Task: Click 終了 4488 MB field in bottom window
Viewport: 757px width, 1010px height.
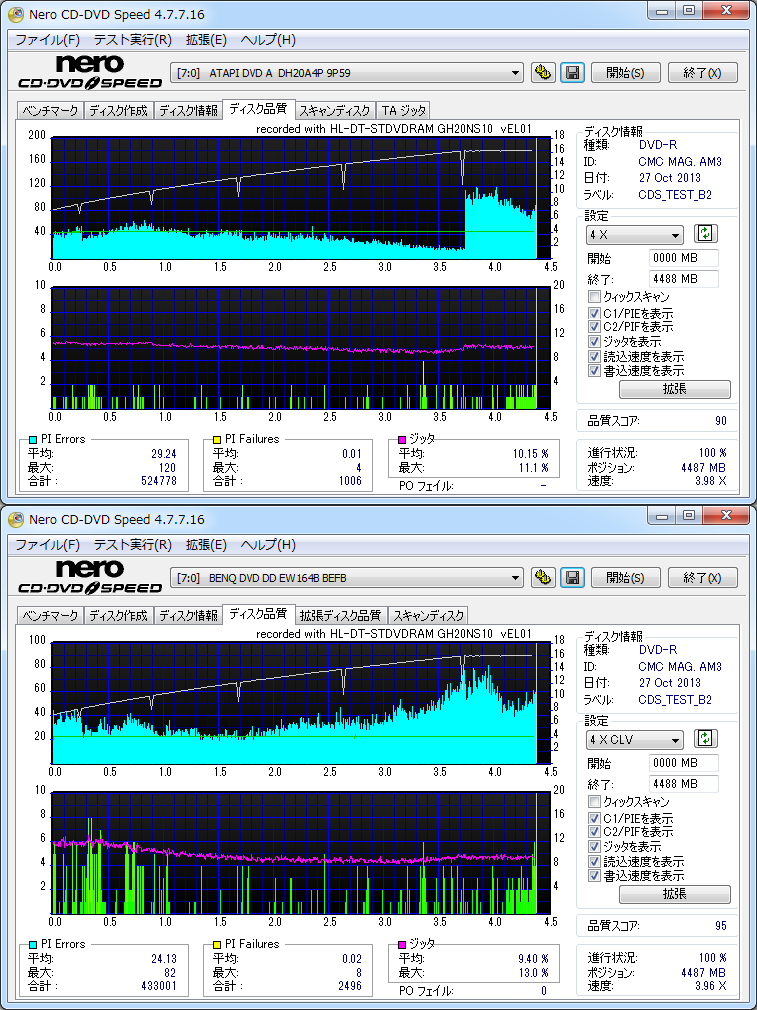Action: click(x=684, y=784)
